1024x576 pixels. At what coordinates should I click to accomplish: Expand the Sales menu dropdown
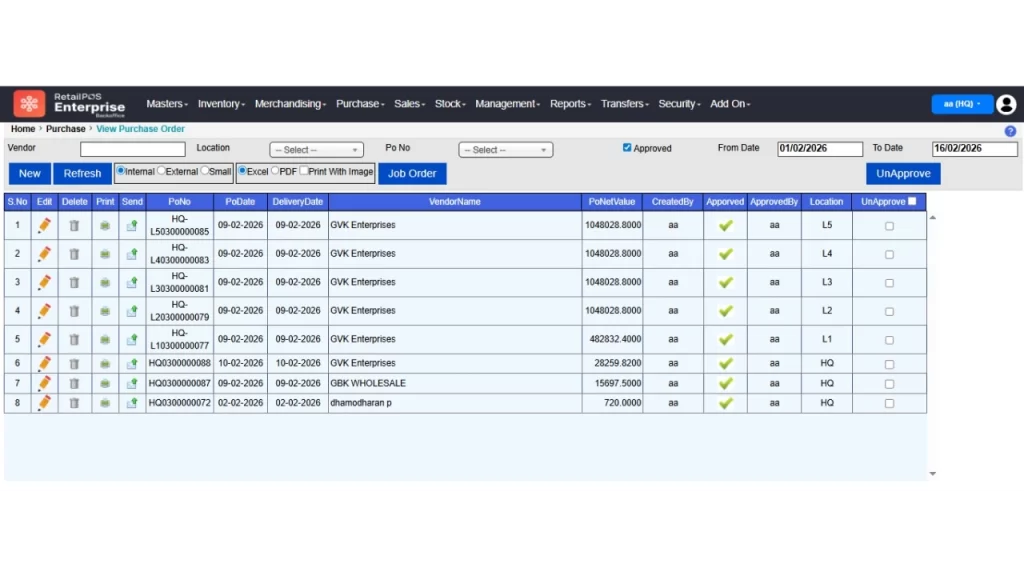tap(409, 104)
